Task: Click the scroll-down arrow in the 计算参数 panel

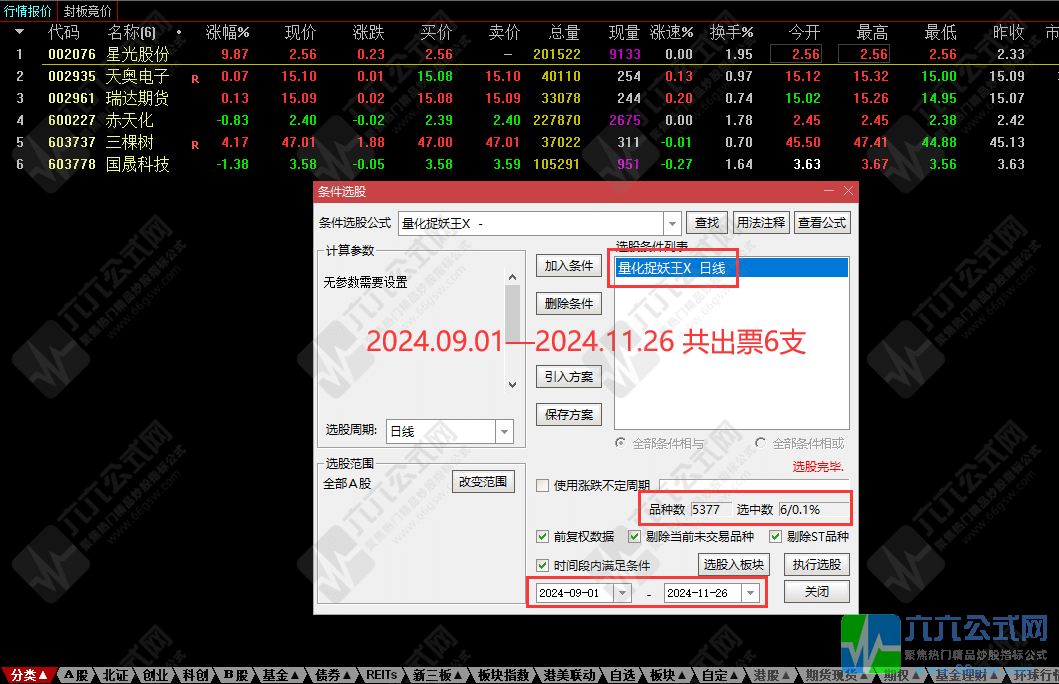Action: pos(513,384)
